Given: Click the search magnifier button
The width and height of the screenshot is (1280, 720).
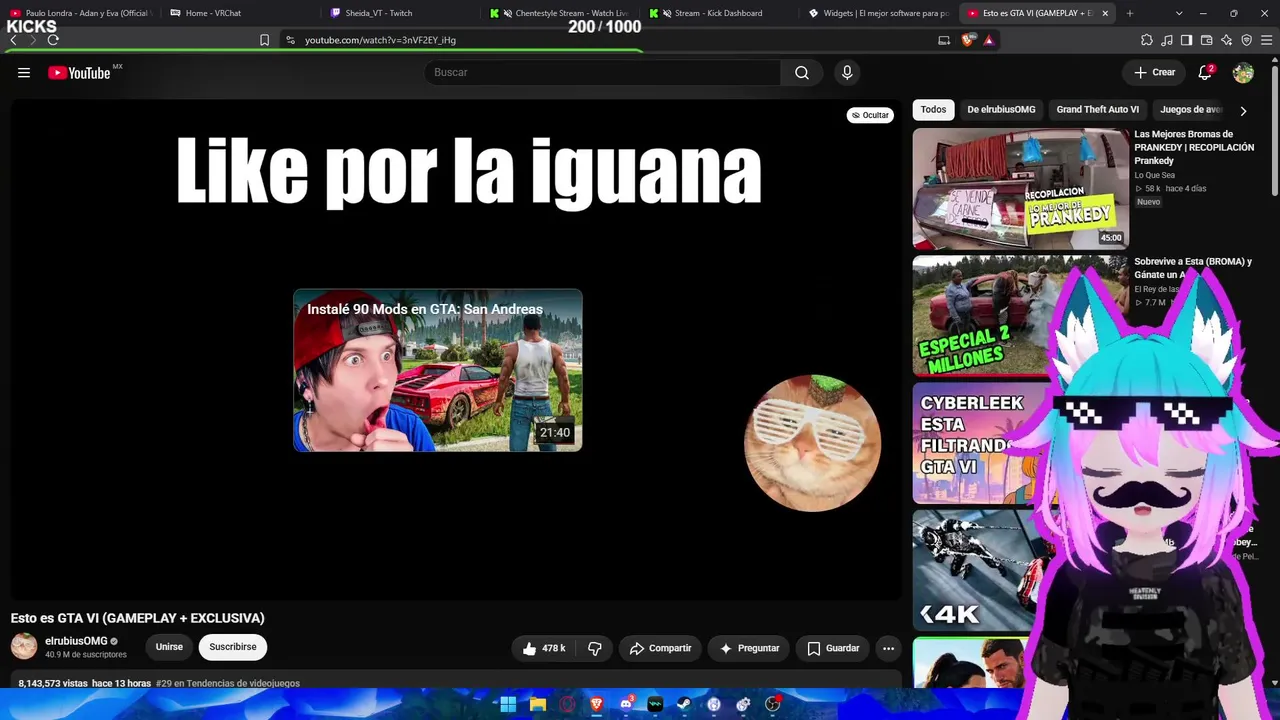Looking at the screenshot, I should (x=802, y=73).
